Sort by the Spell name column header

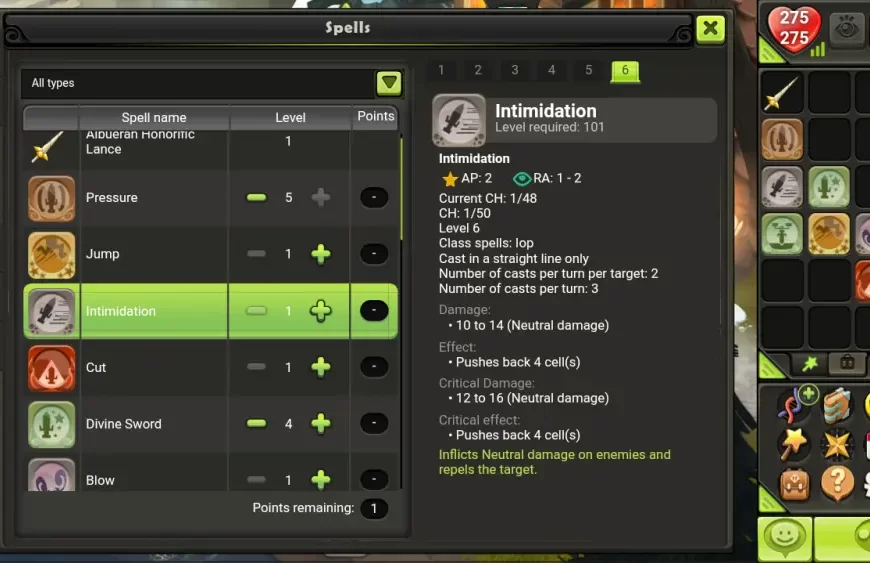[154, 118]
